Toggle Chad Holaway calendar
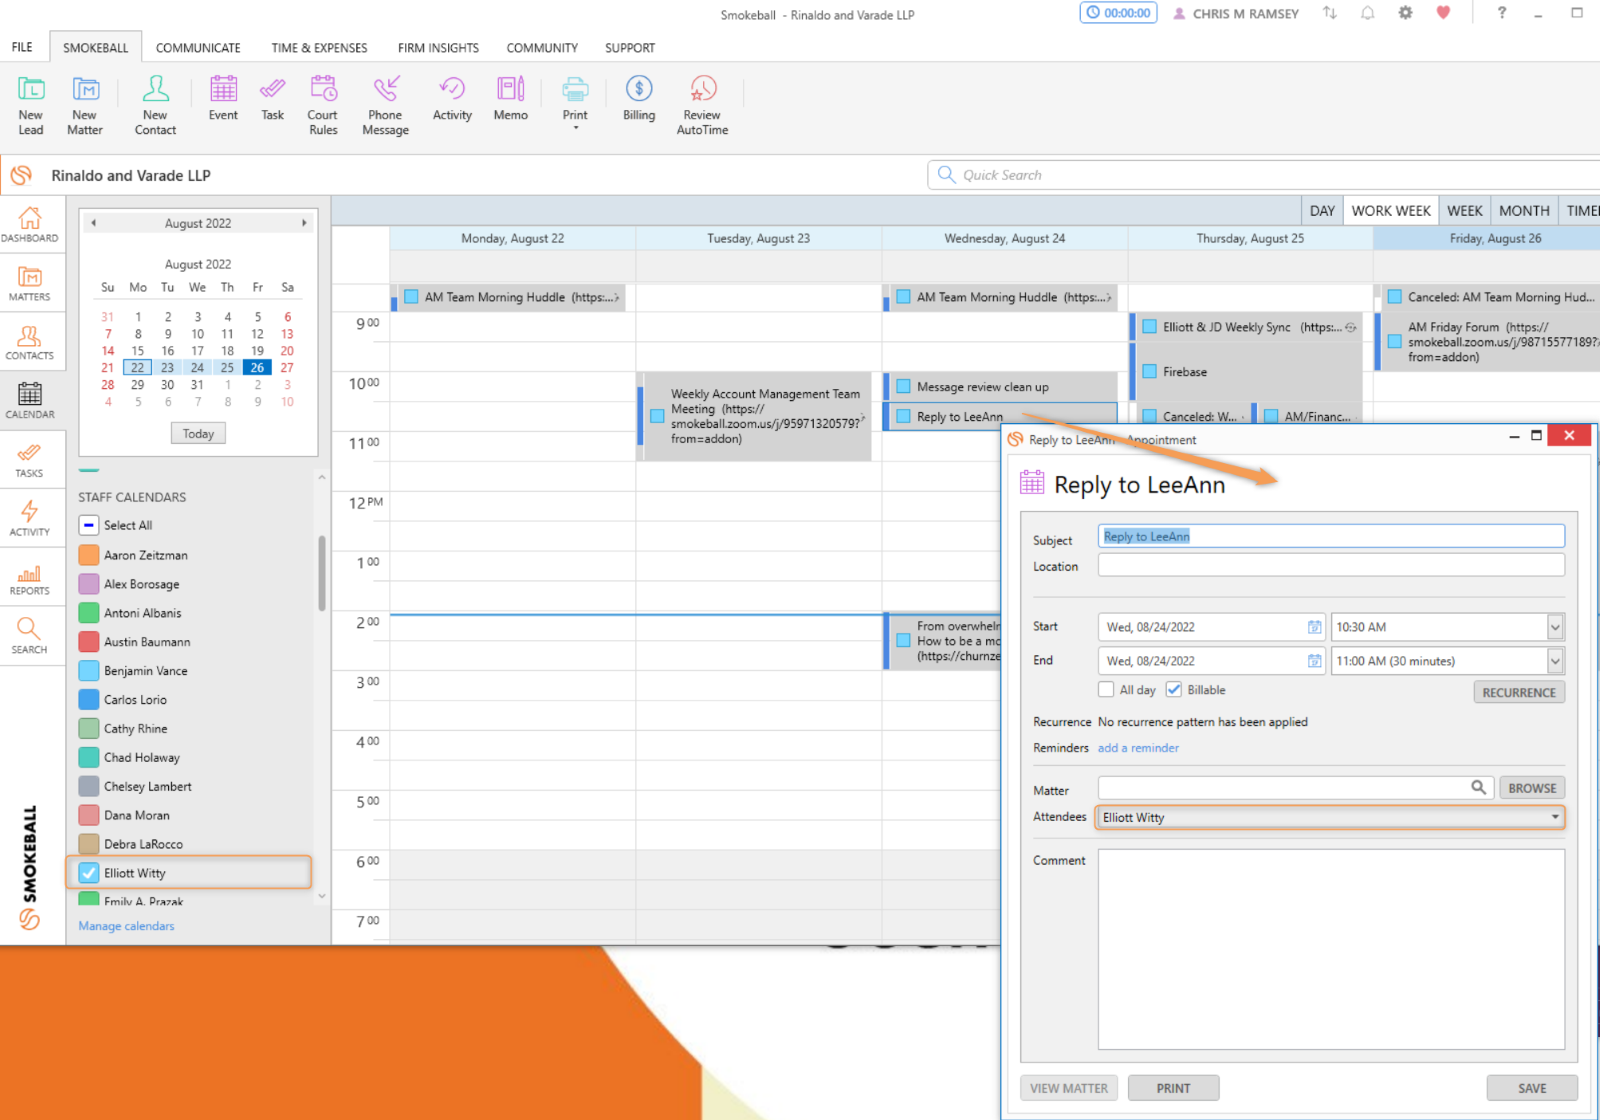The image size is (1600, 1120). (89, 758)
